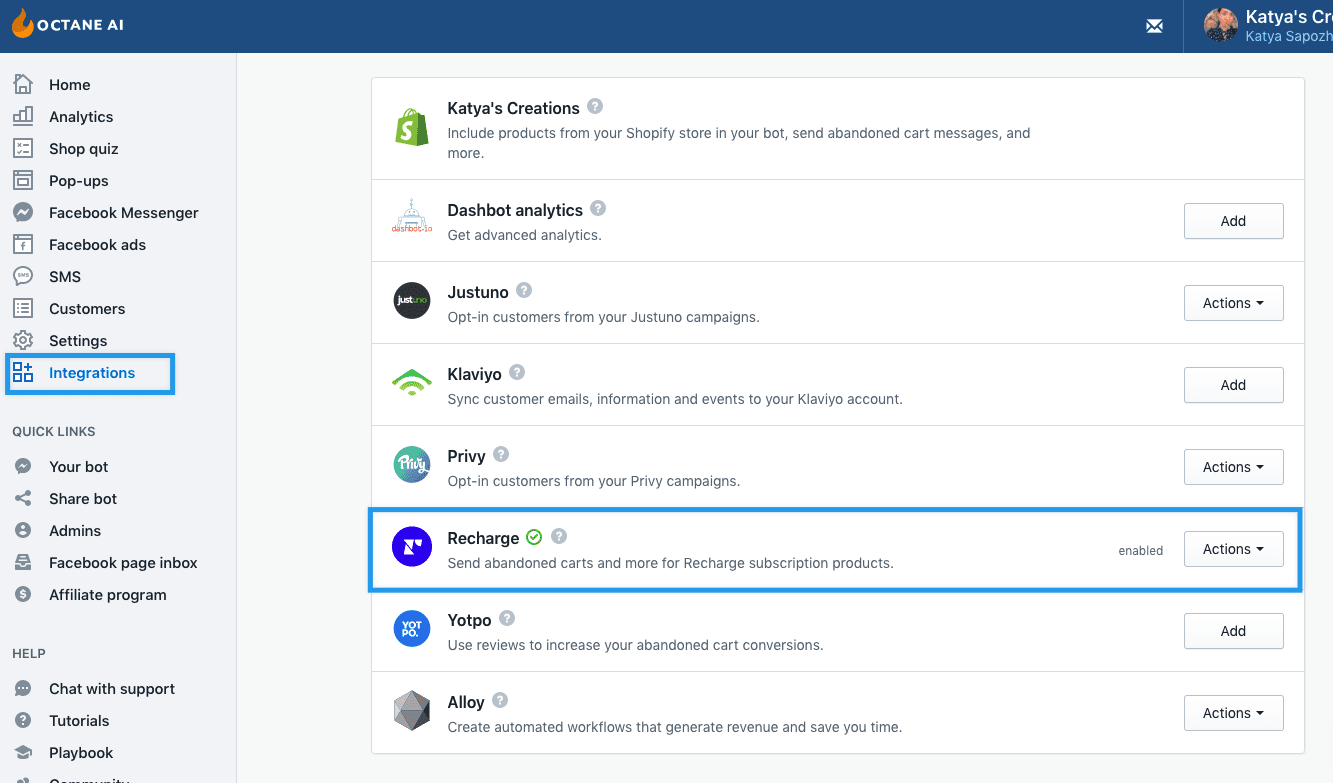Open Affiliate program link
This screenshot has width=1333, height=783.
(x=107, y=595)
